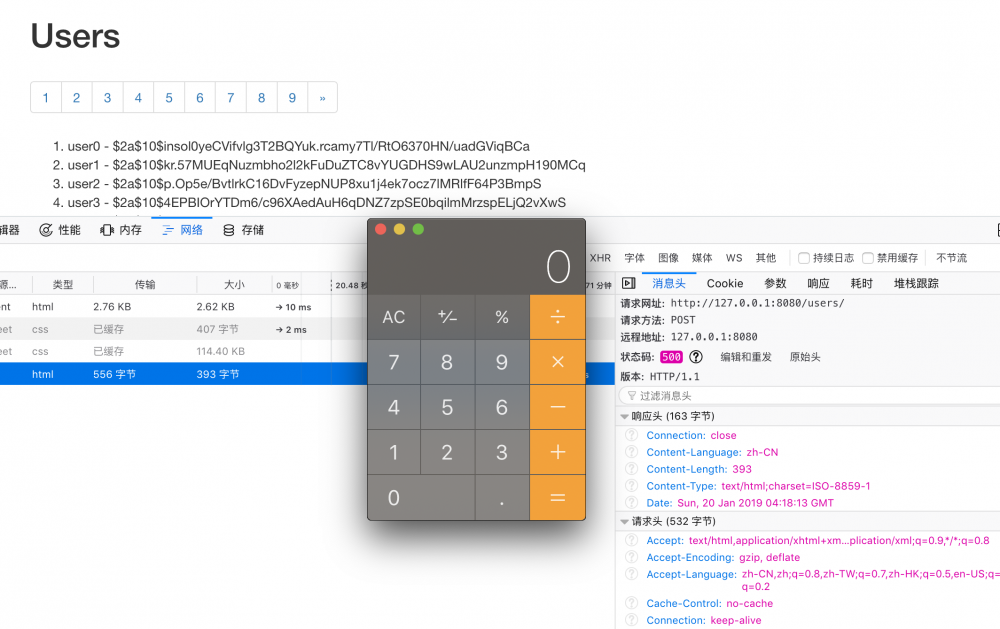The width and height of the screenshot is (1000, 629).
Task: Open the 不节流 throttling dropdown
Action: click(x=951, y=257)
